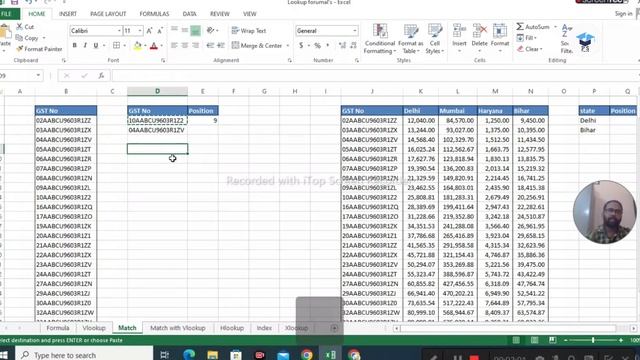This screenshot has width=640, height=360.
Task: Open the Borders dropdown arrow
Action: (x=124, y=46)
